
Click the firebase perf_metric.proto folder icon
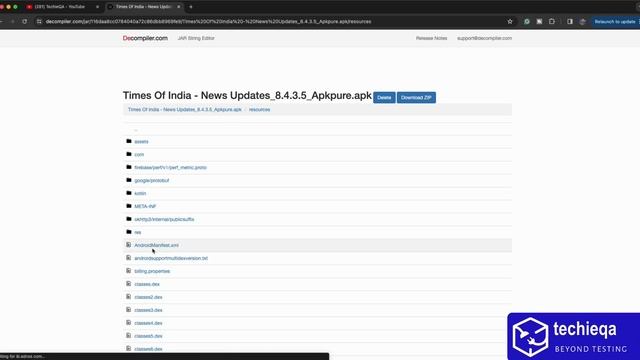tap(129, 167)
